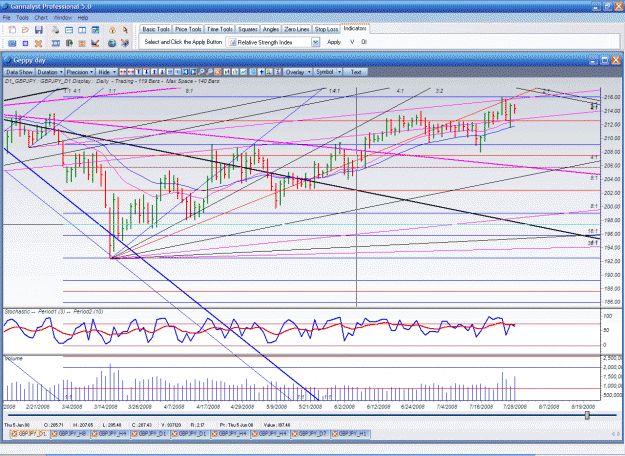Image resolution: width=625 pixels, height=456 pixels.
Task: Click the Text button in chart toolbar
Action: [x=356, y=72]
